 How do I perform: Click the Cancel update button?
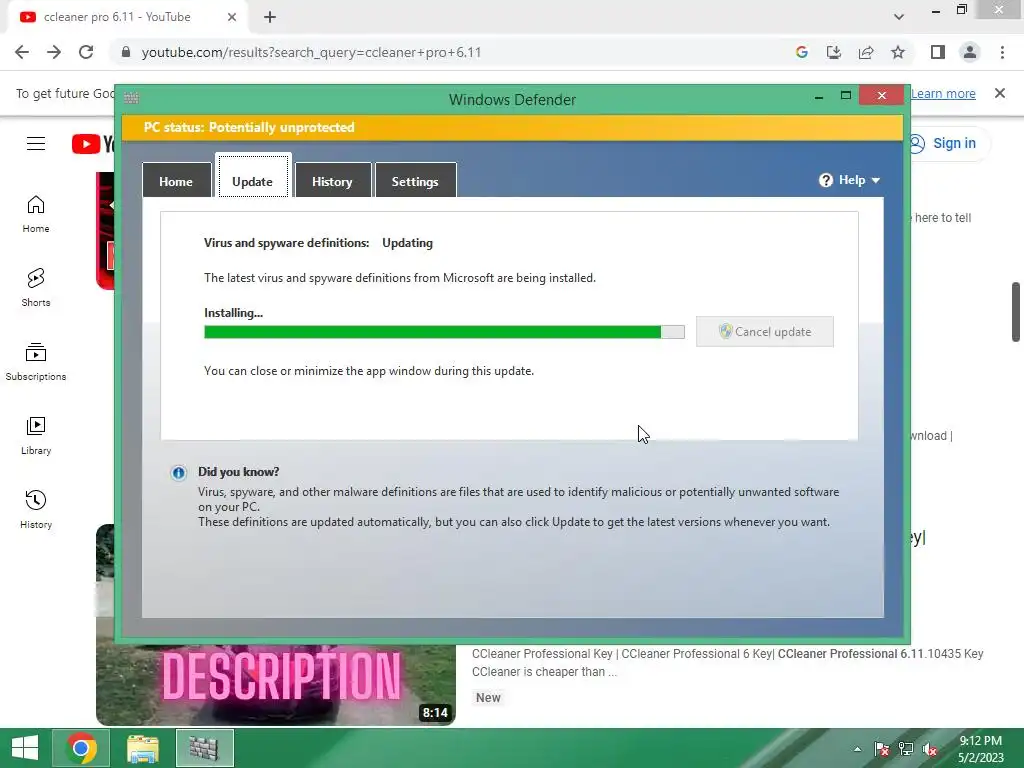[765, 332]
